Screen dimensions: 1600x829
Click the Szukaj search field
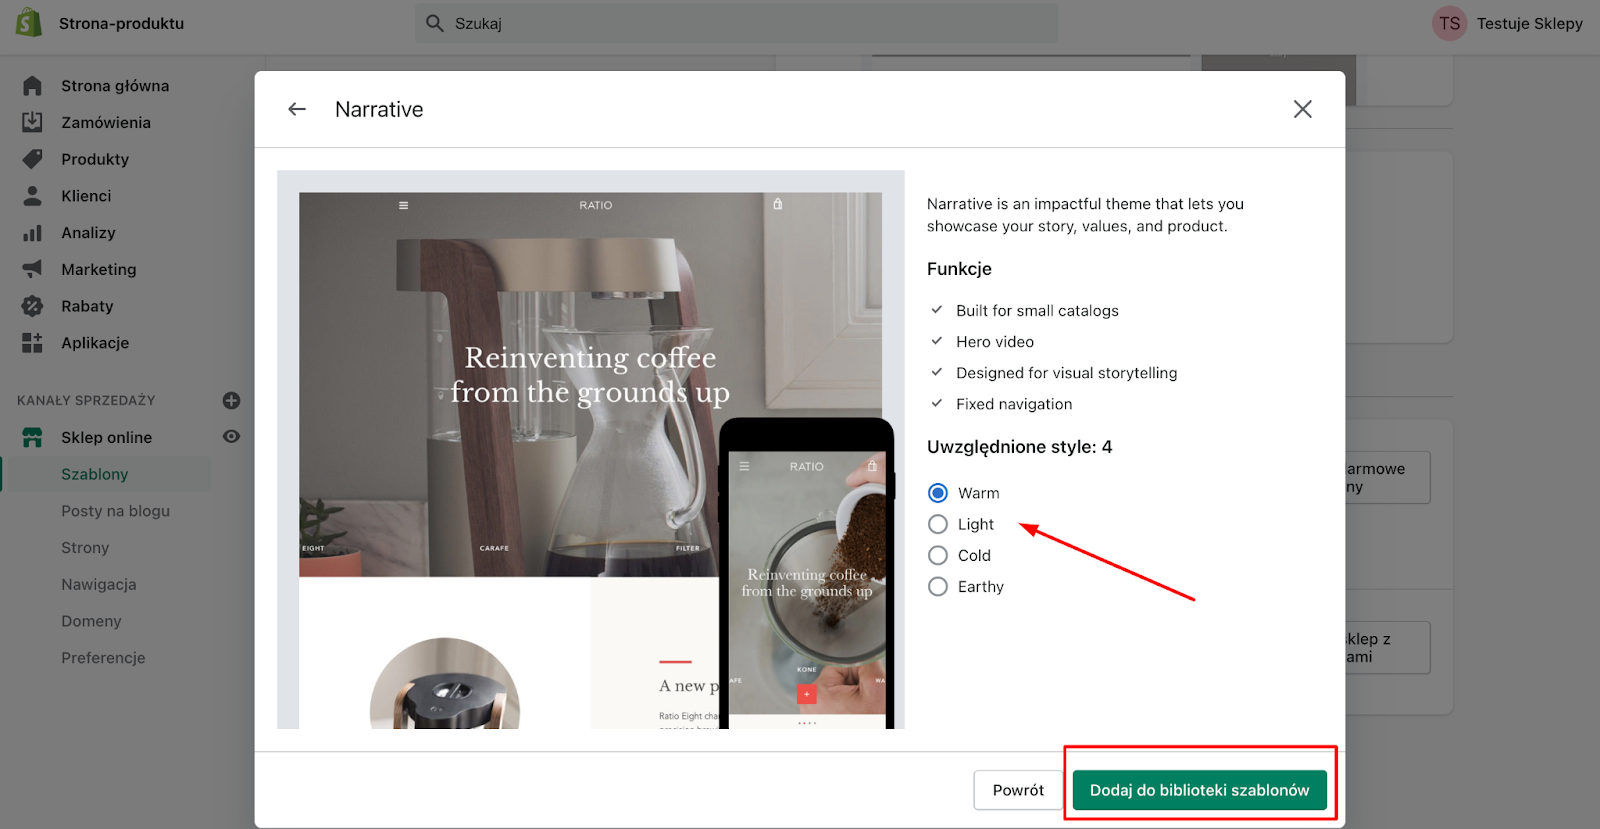tap(736, 23)
